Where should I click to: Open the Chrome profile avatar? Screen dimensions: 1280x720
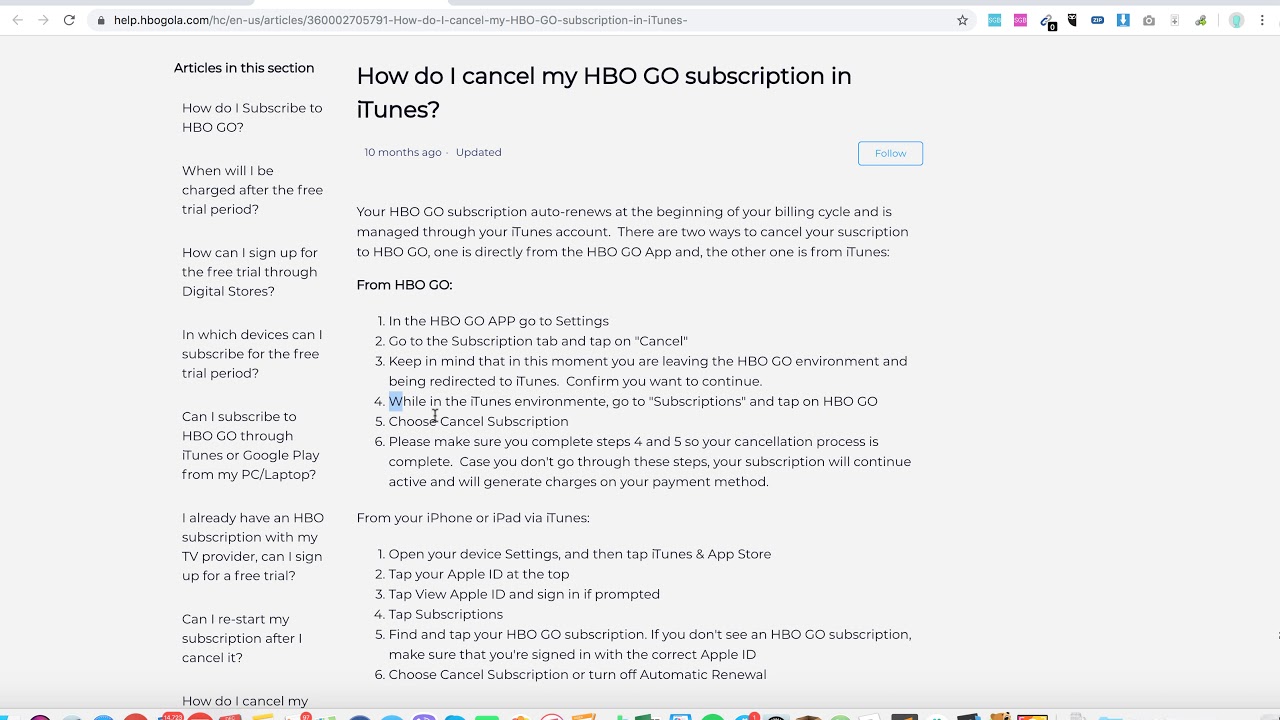[1236, 20]
